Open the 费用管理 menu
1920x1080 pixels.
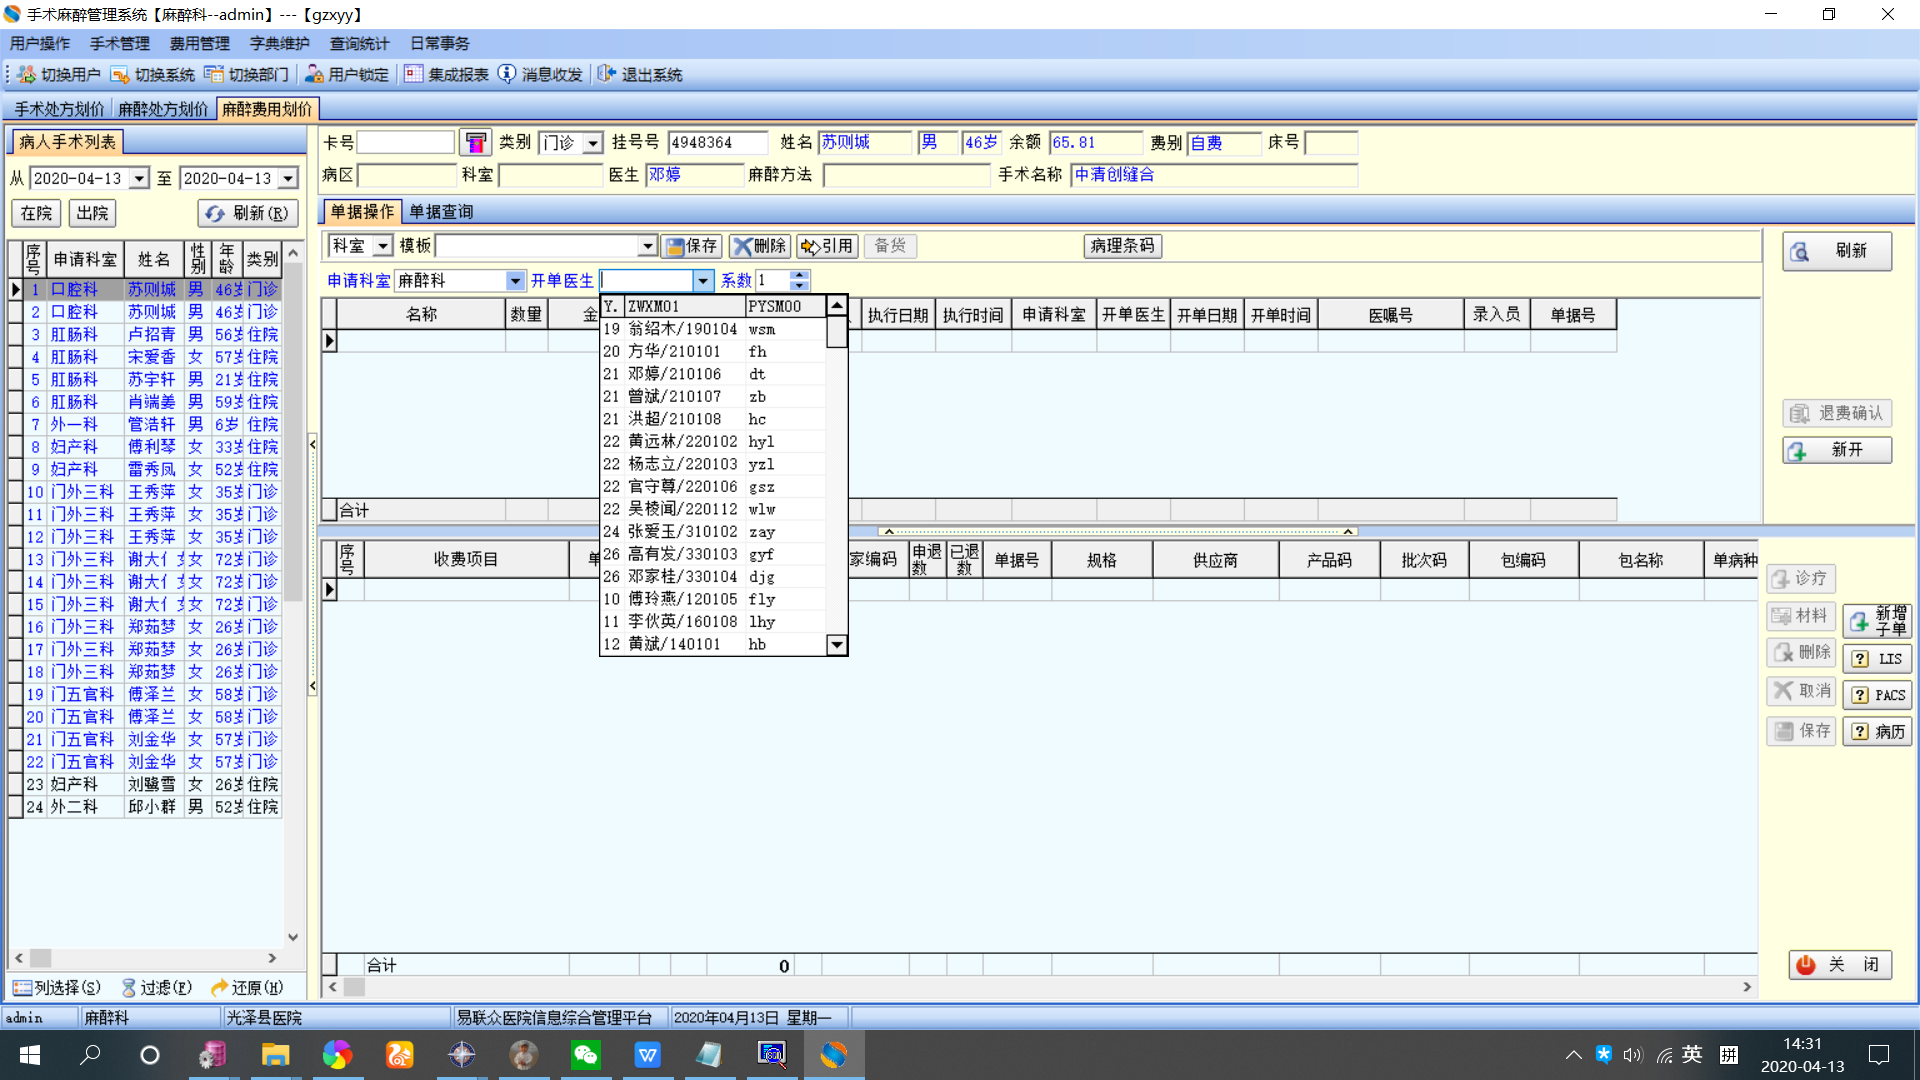[x=199, y=43]
